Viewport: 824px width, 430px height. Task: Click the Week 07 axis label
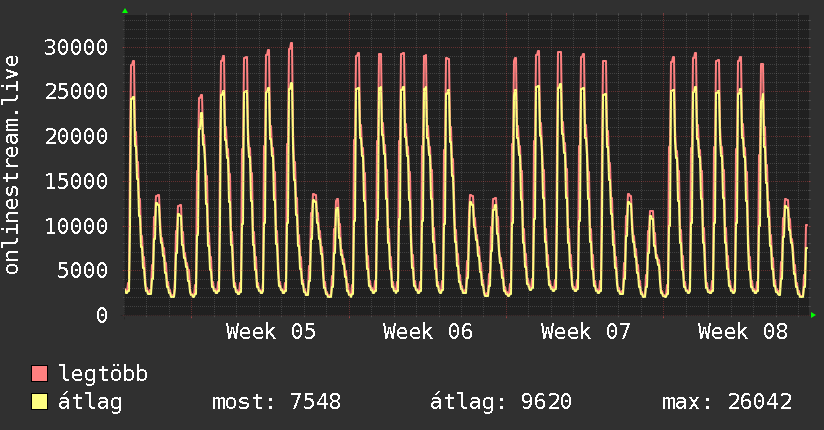pos(586,331)
